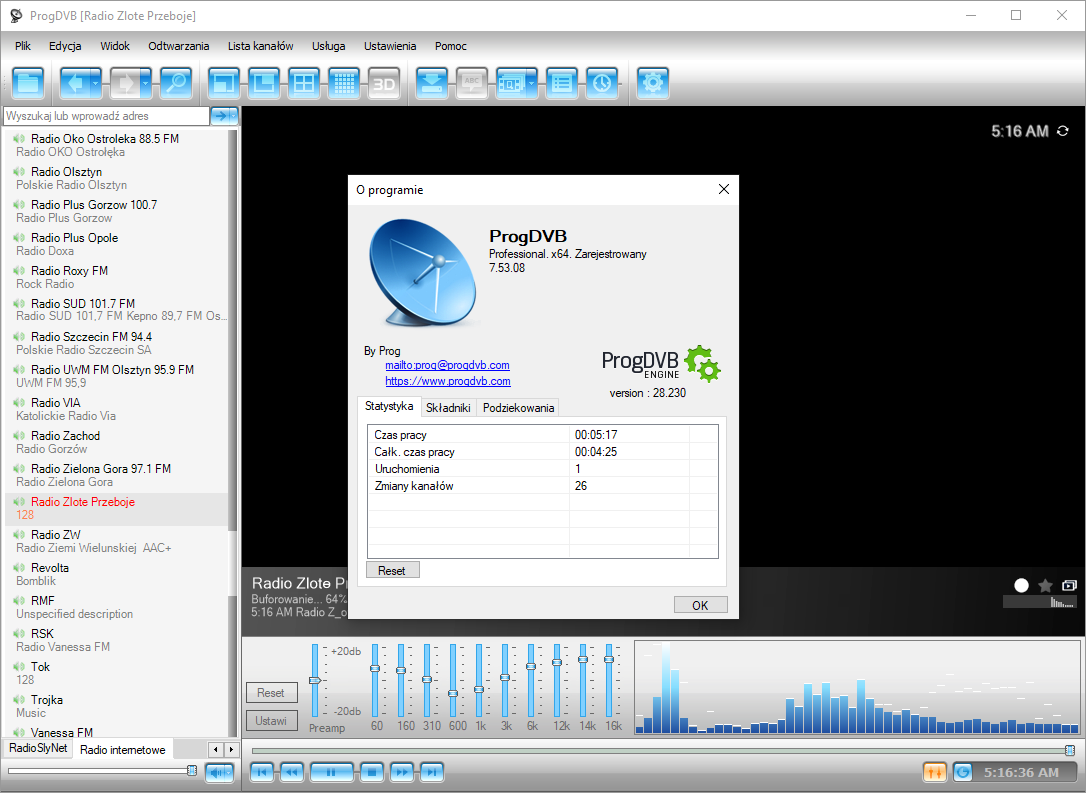The image size is (1086, 793).
Task: Open the Plik menu
Action: pyautogui.click(x=23, y=46)
